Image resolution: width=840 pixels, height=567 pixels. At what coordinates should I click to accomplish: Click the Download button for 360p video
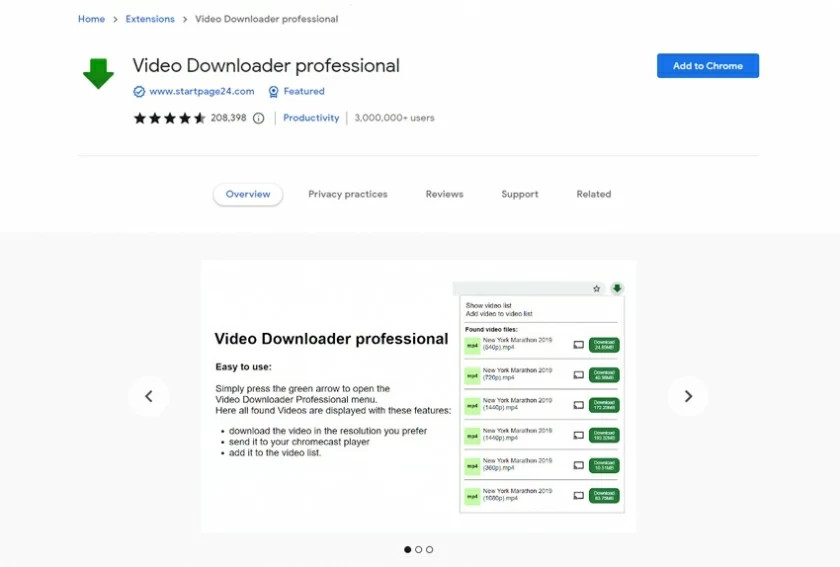(604, 465)
